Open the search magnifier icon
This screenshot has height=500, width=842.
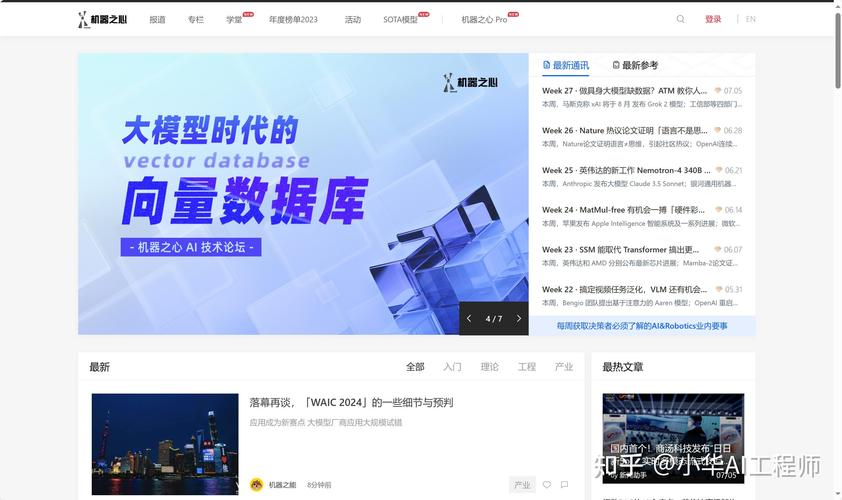(680, 19)
